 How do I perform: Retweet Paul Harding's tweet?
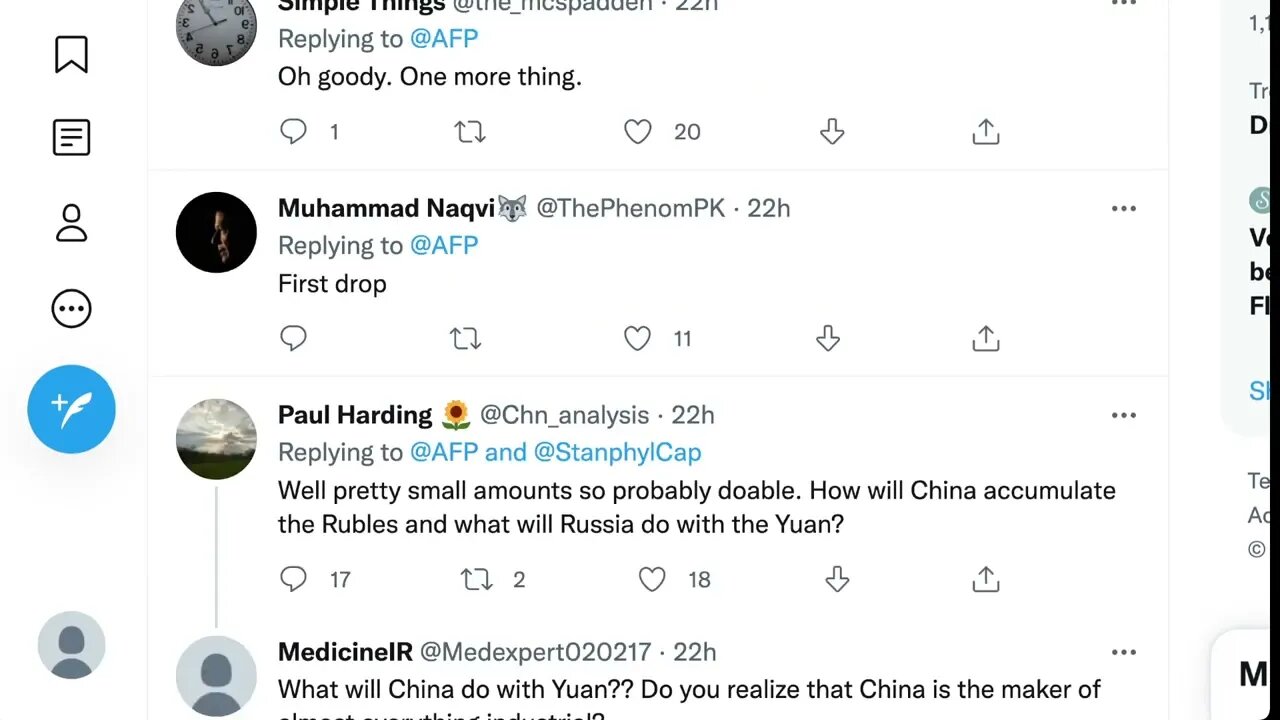pyautogui.click(x=476, y=579)
